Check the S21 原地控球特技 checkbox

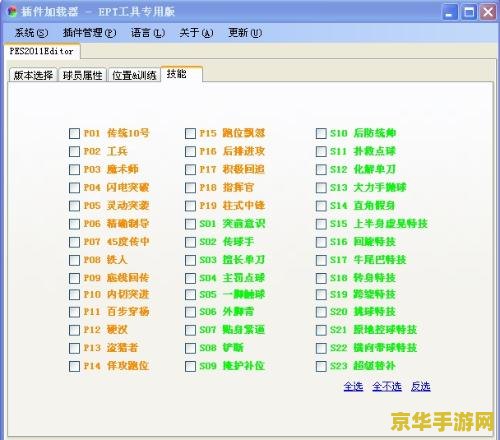pyautogui.click(x=321, y=330)
